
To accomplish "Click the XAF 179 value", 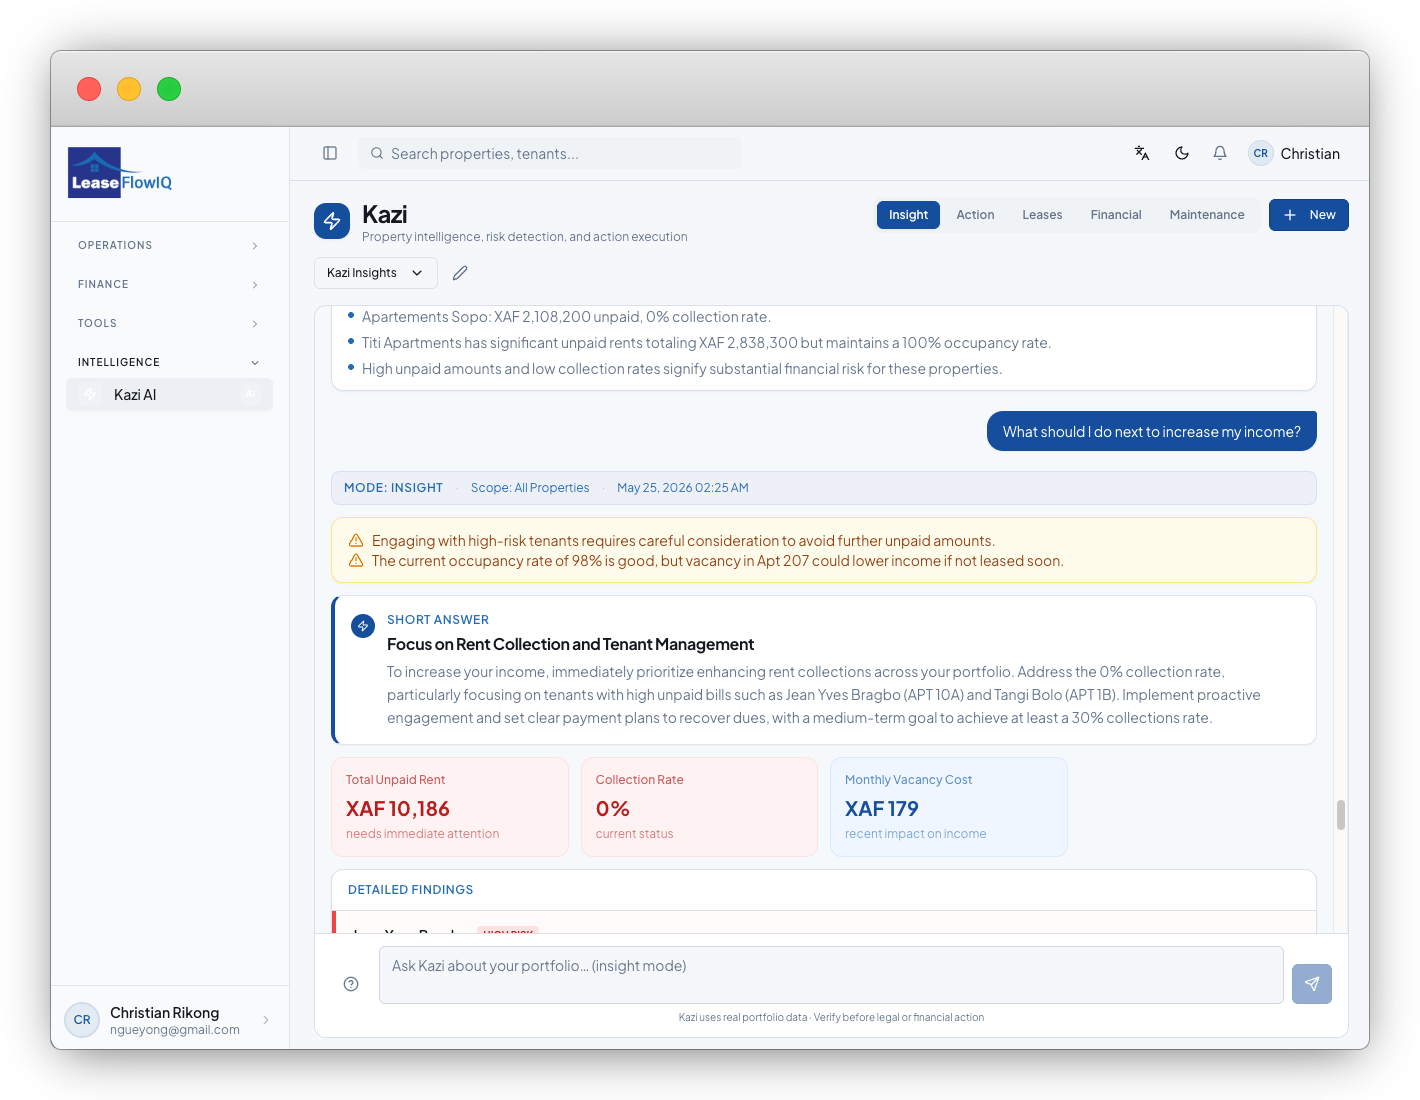I will pos(881,809).
